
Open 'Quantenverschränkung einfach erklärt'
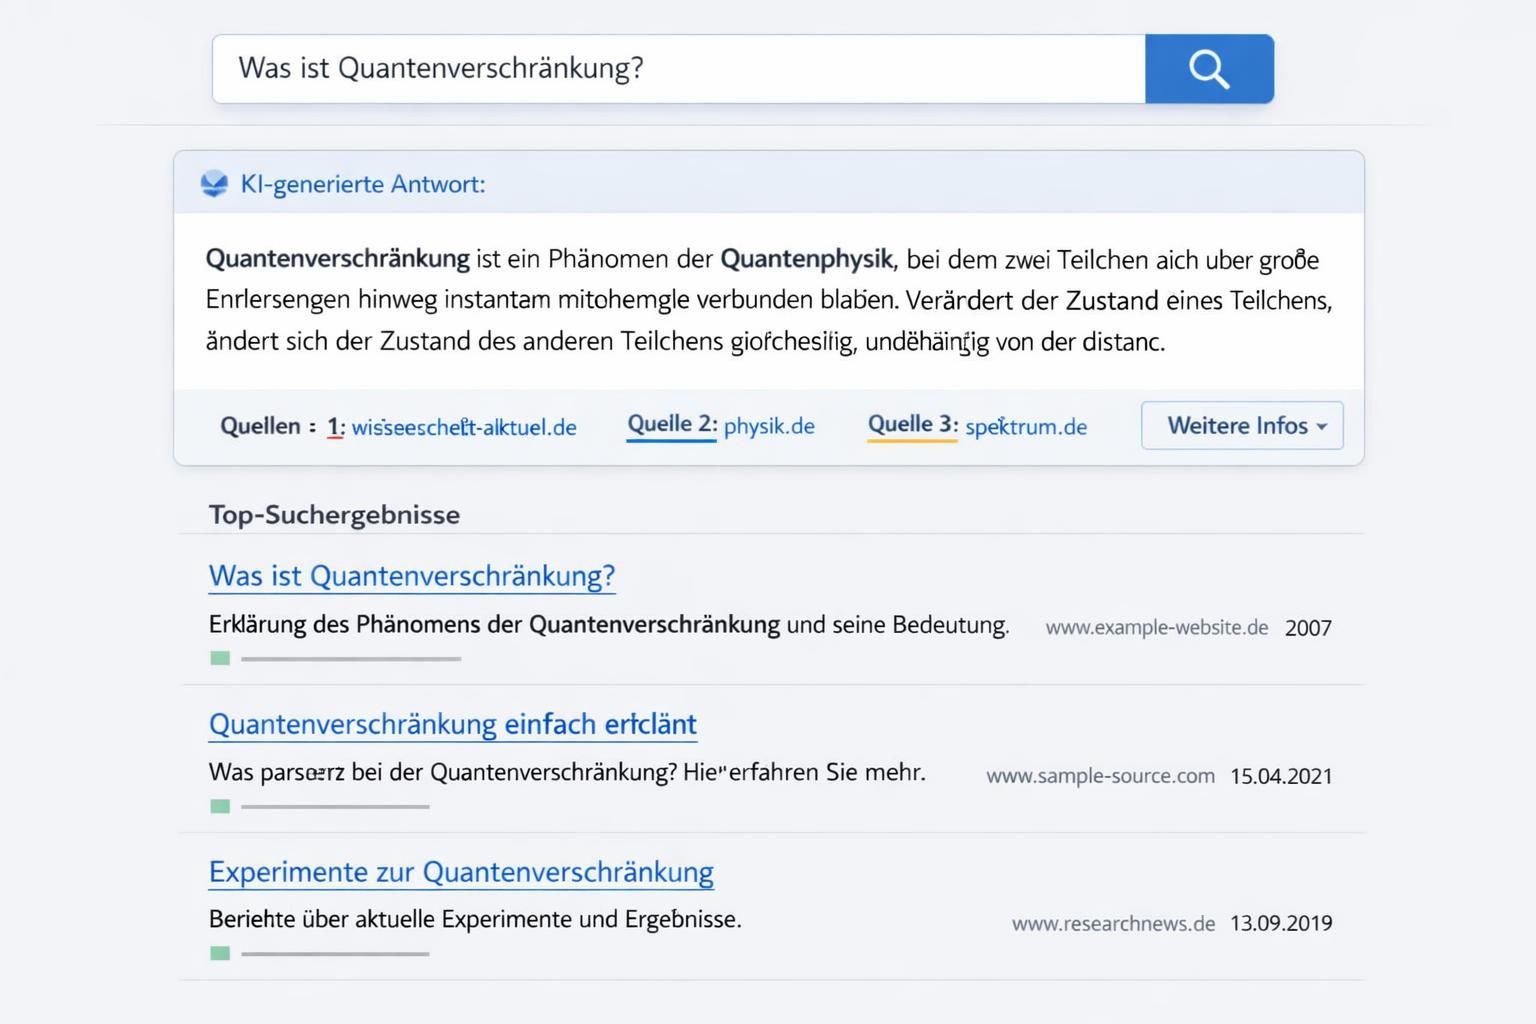[452, 723]
